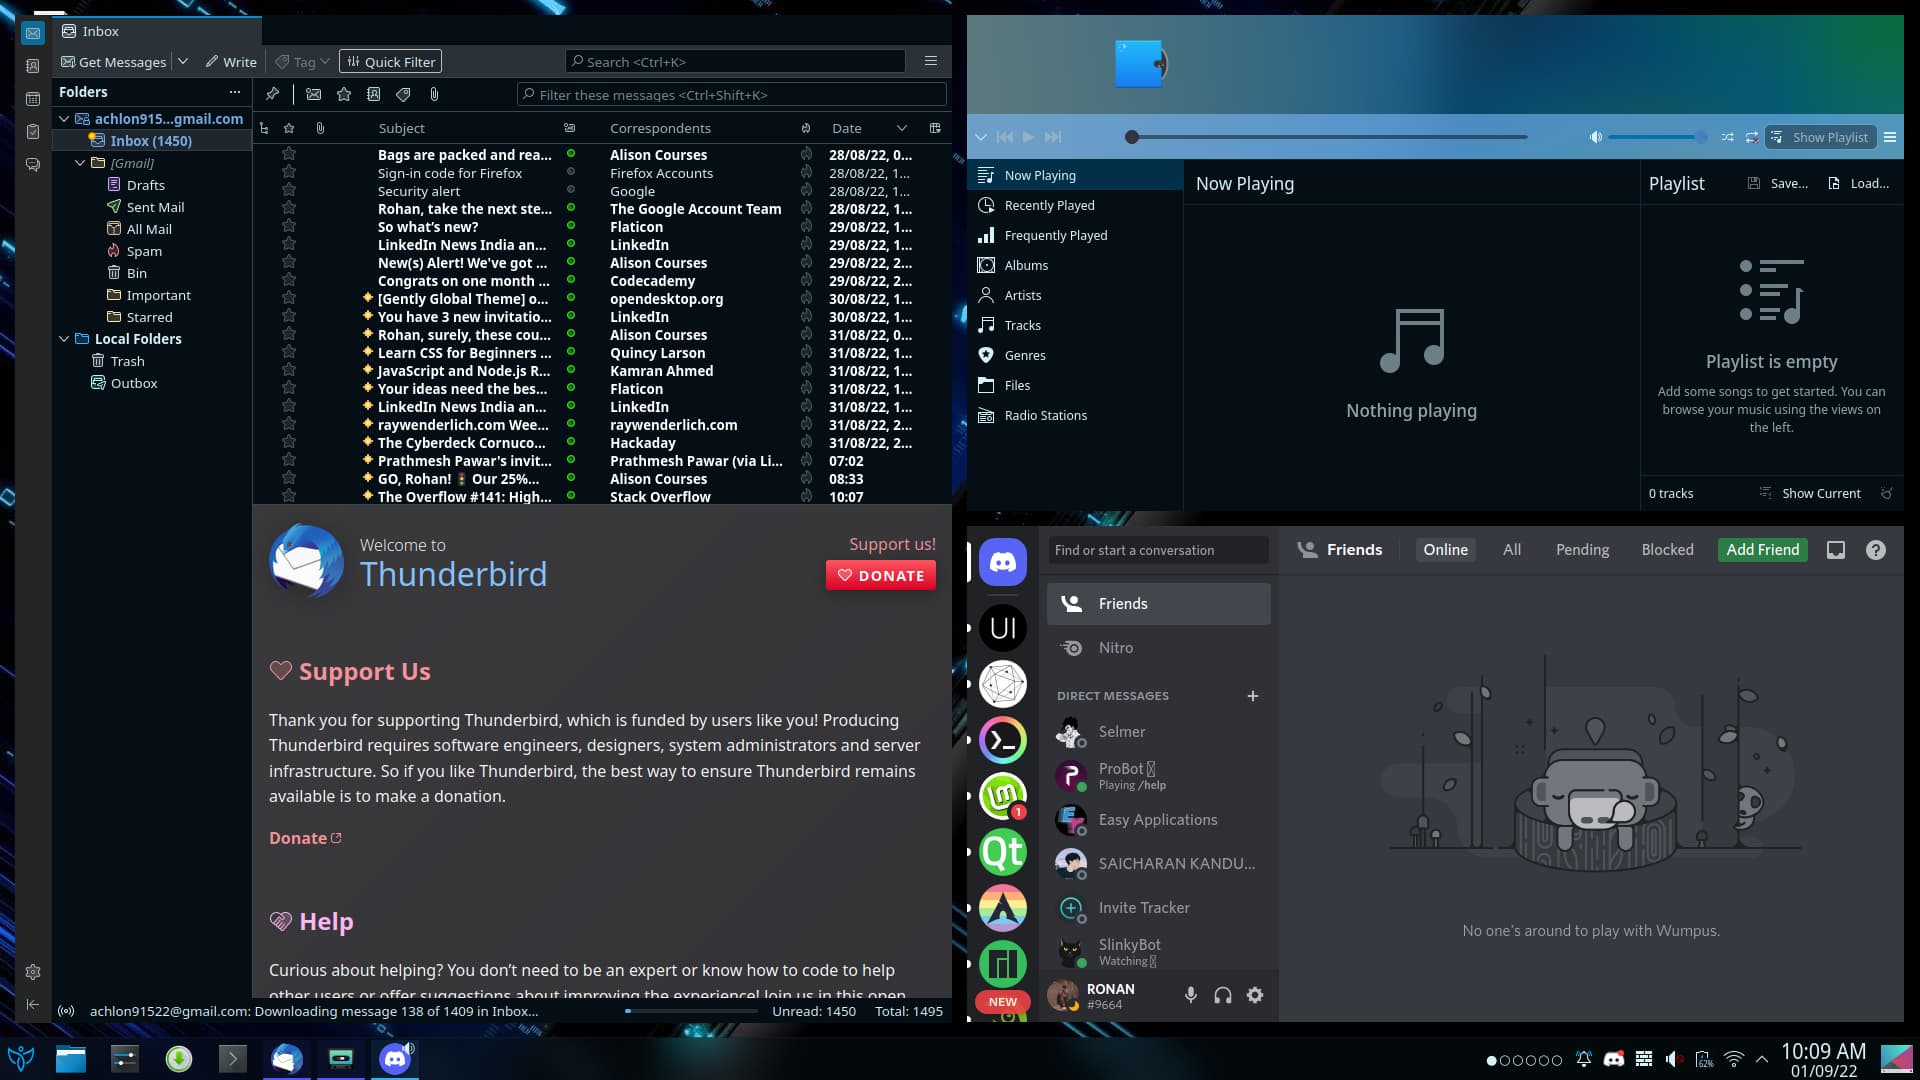Click the playback seek slider
Image resolution: width=1920 pixels, height=1080 pixels.
click(1327, 137)
